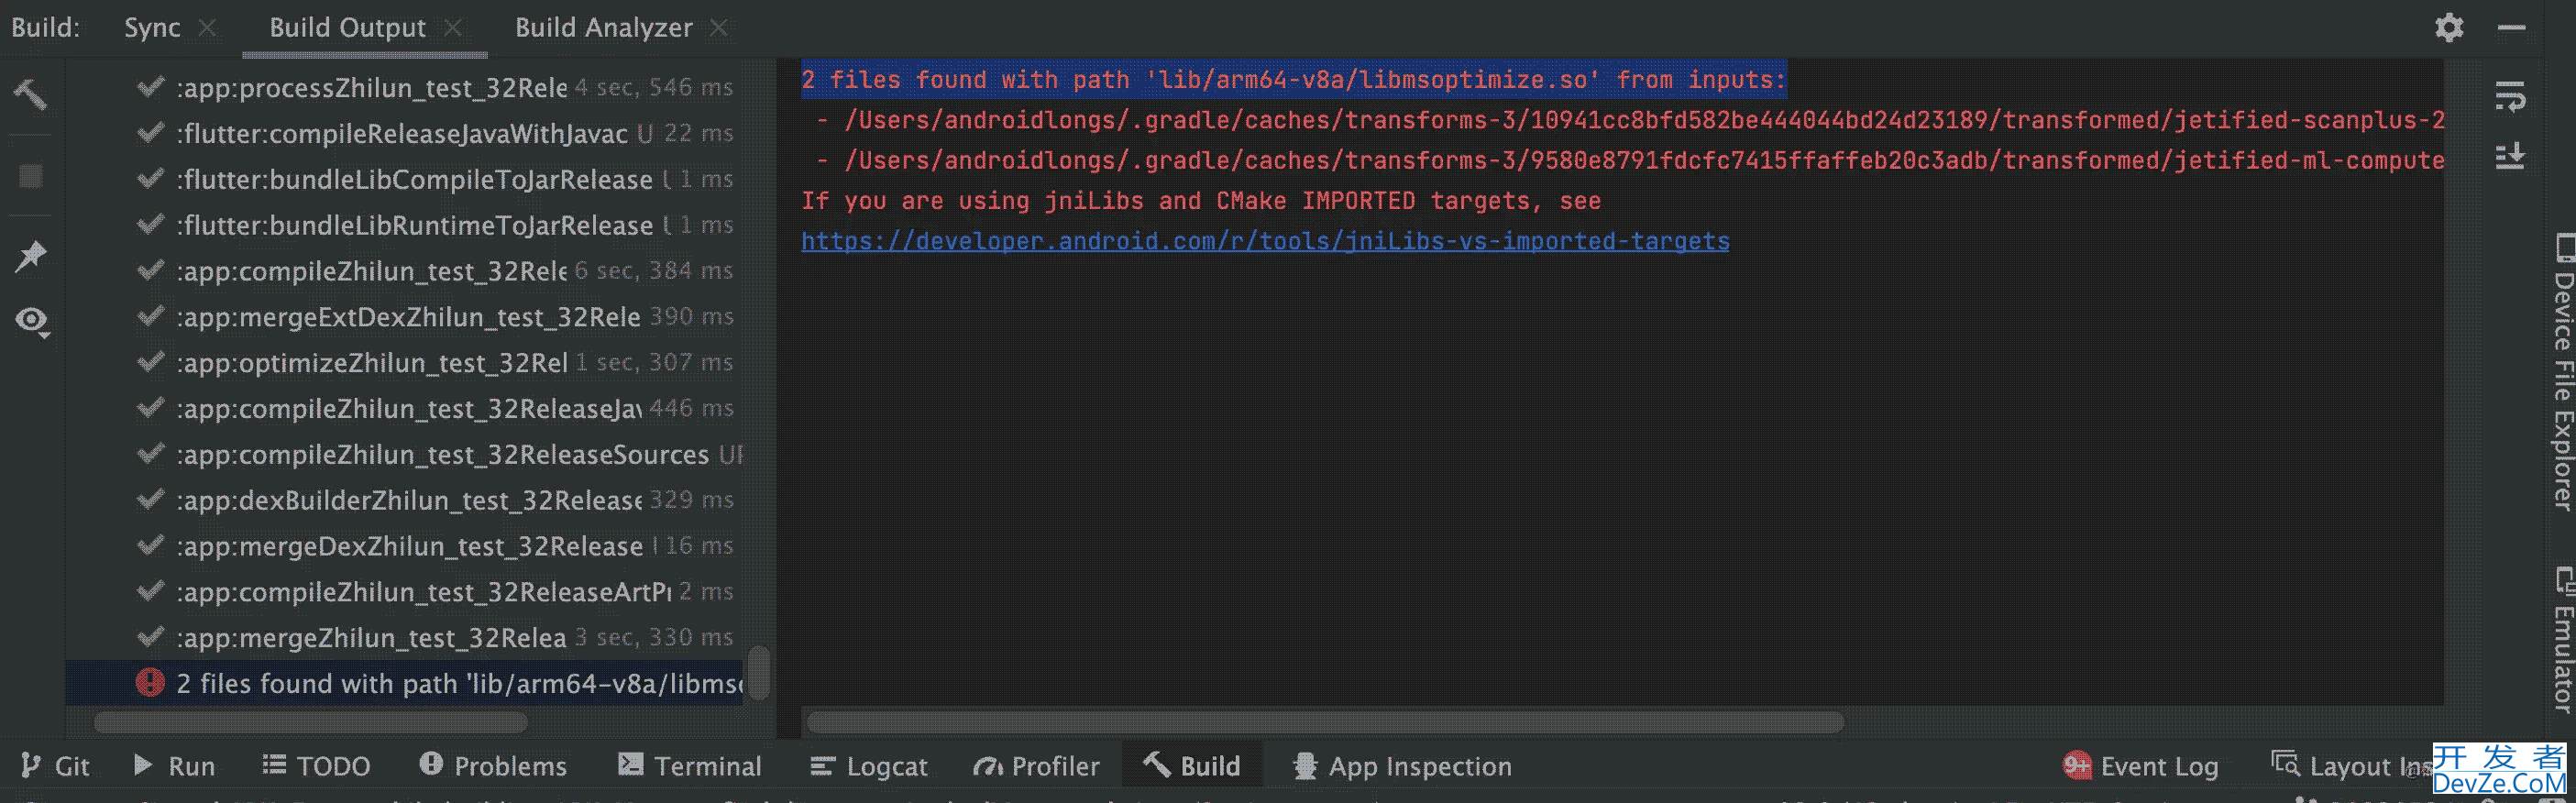The height and width of the screenshot is (803, 2576).
Task: Select :app:optimizeZhilun_test_32Rel task
Action: click(x=404, y=363)
